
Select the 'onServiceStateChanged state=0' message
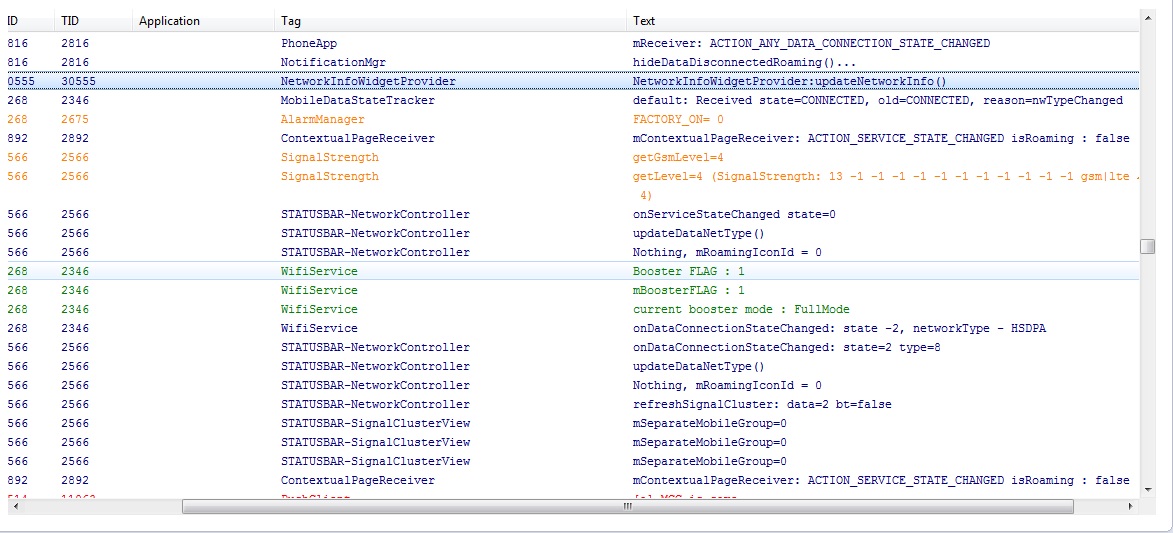coord(734,214)
